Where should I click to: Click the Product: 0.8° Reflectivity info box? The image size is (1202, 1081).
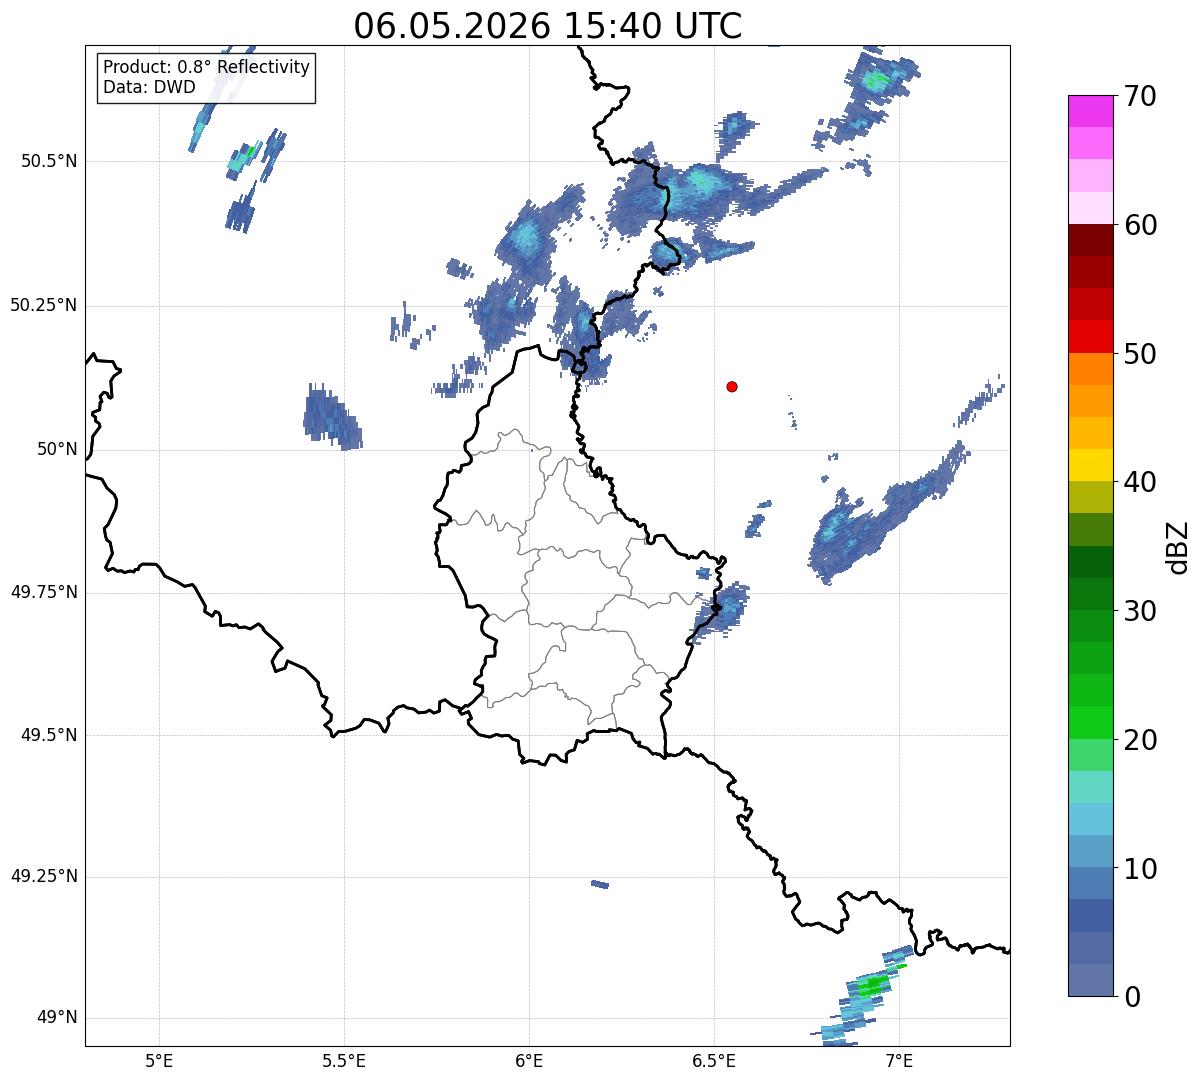[207, 77]
